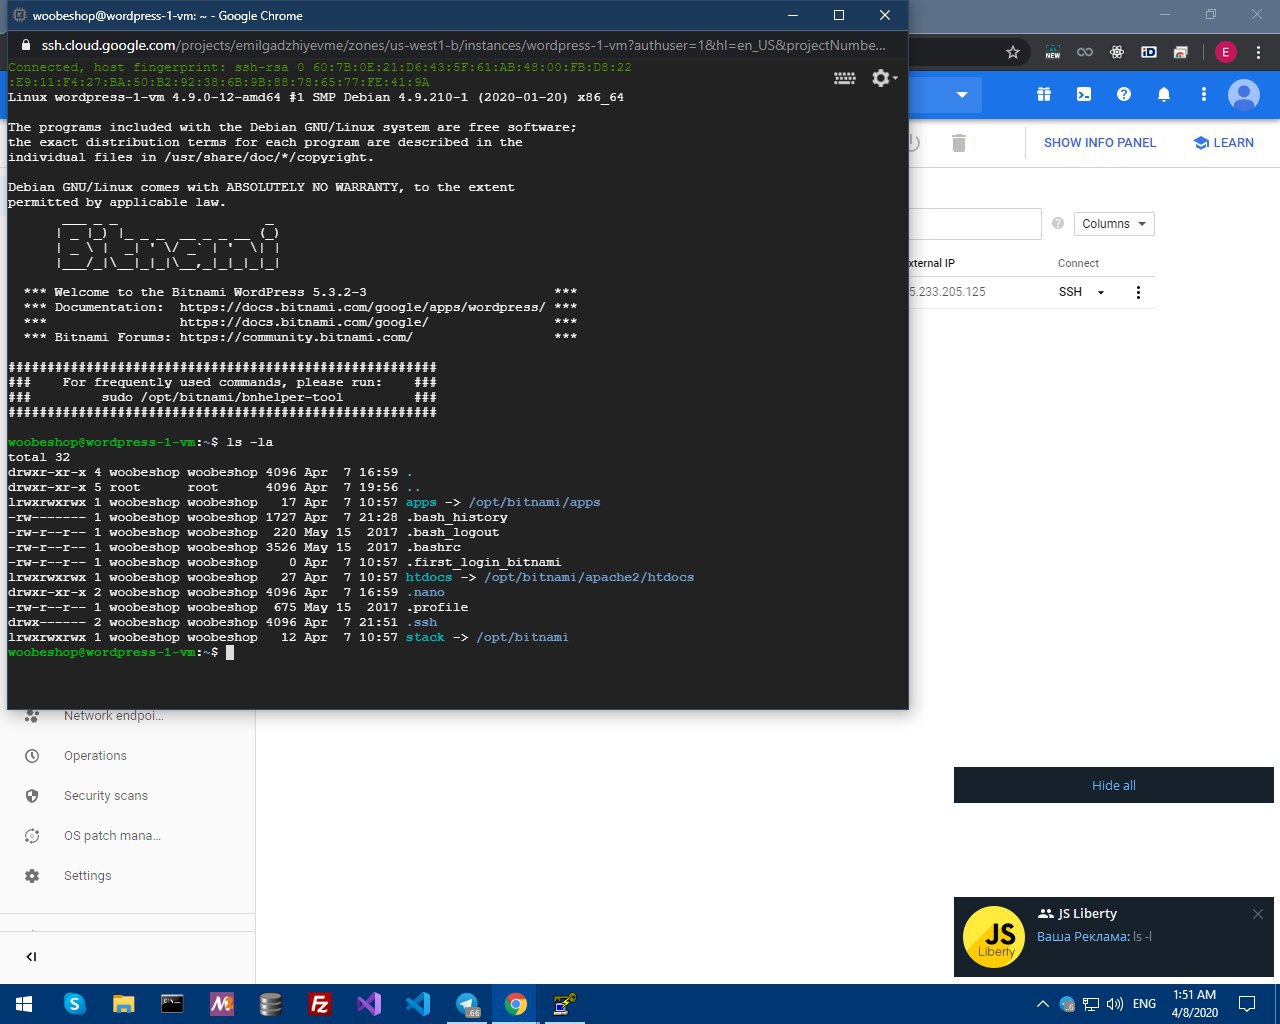
Task: Expand the SSH connect options arrow
Action: tap(1101, 293)
